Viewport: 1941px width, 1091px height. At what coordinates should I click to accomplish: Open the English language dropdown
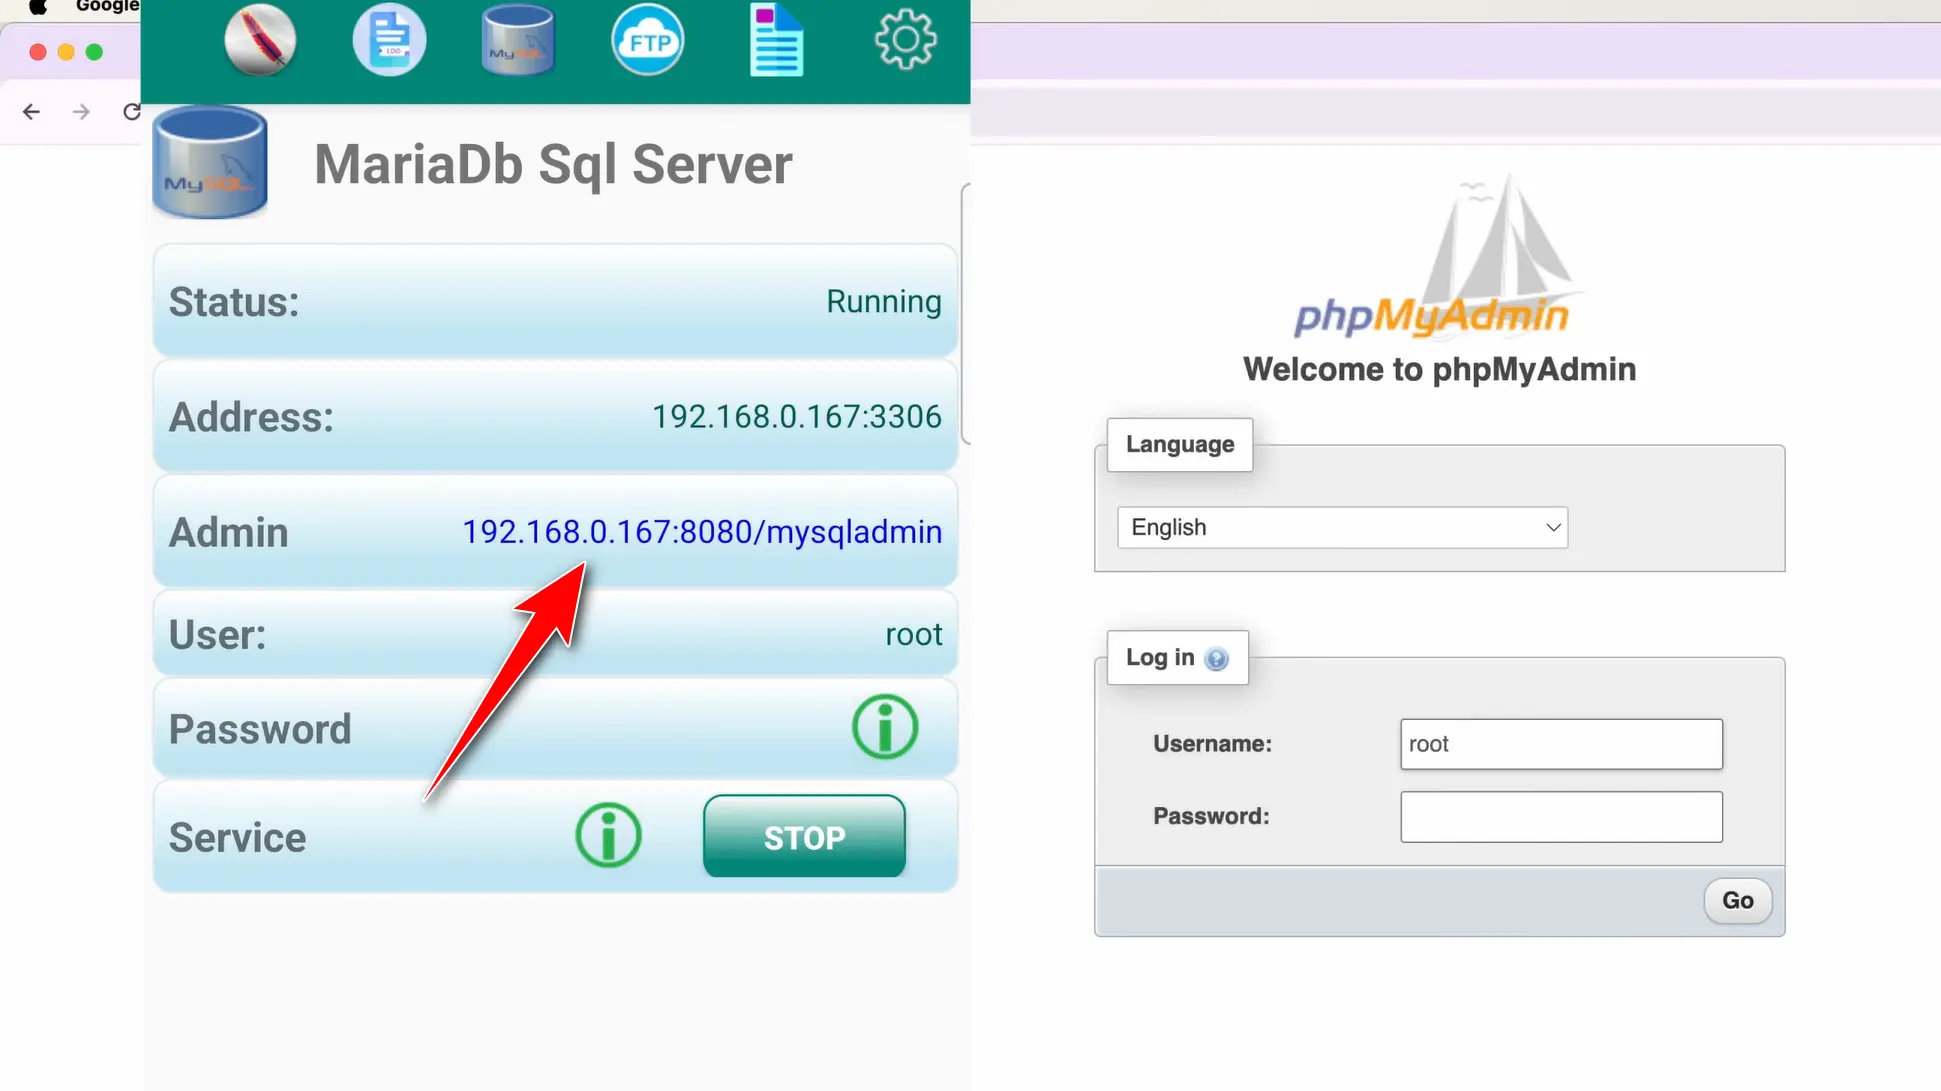click(x=1341, y=527)
